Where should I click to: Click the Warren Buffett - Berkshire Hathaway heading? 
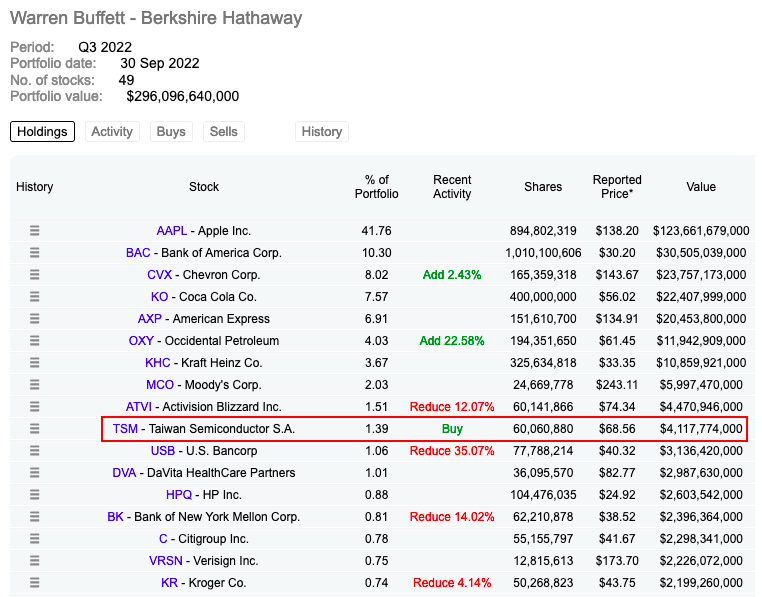(156, 18)
